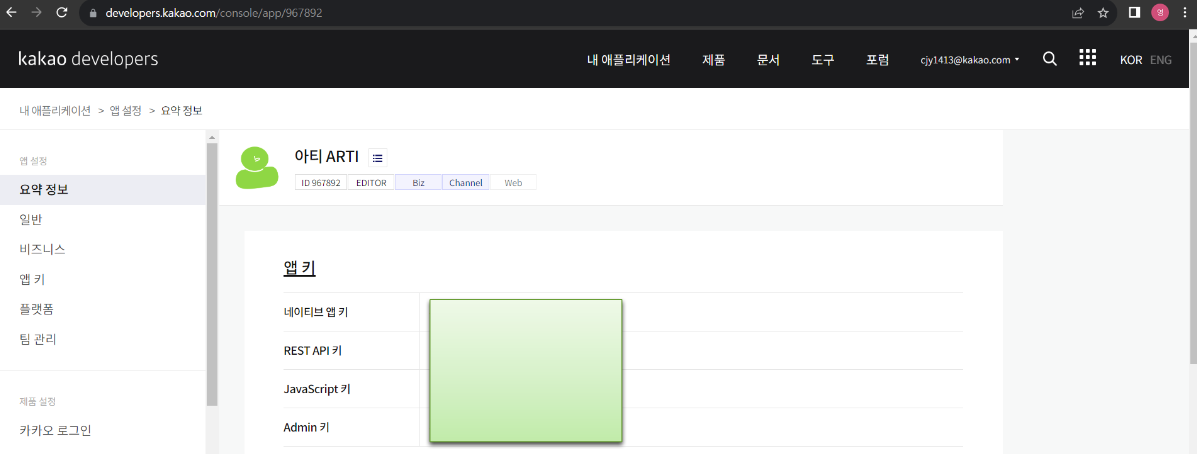
Task: Click the sidebar scrollbar thumb
Action: [212, 274]
